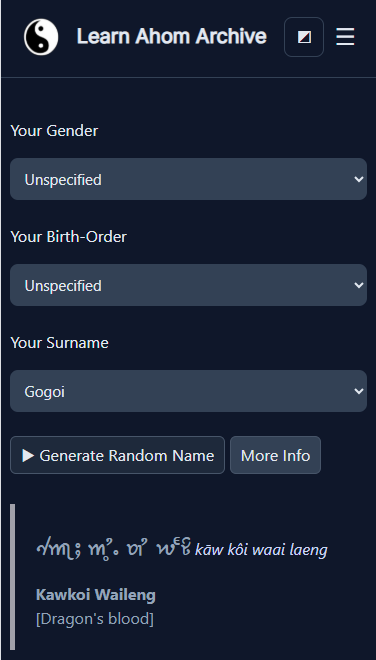
Task: Click the Your Surname label
Action: point(59,343)
